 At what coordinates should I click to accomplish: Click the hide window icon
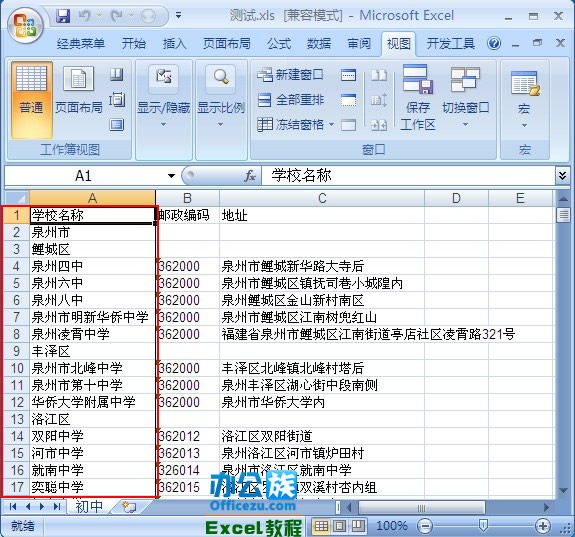pos(348,100)
